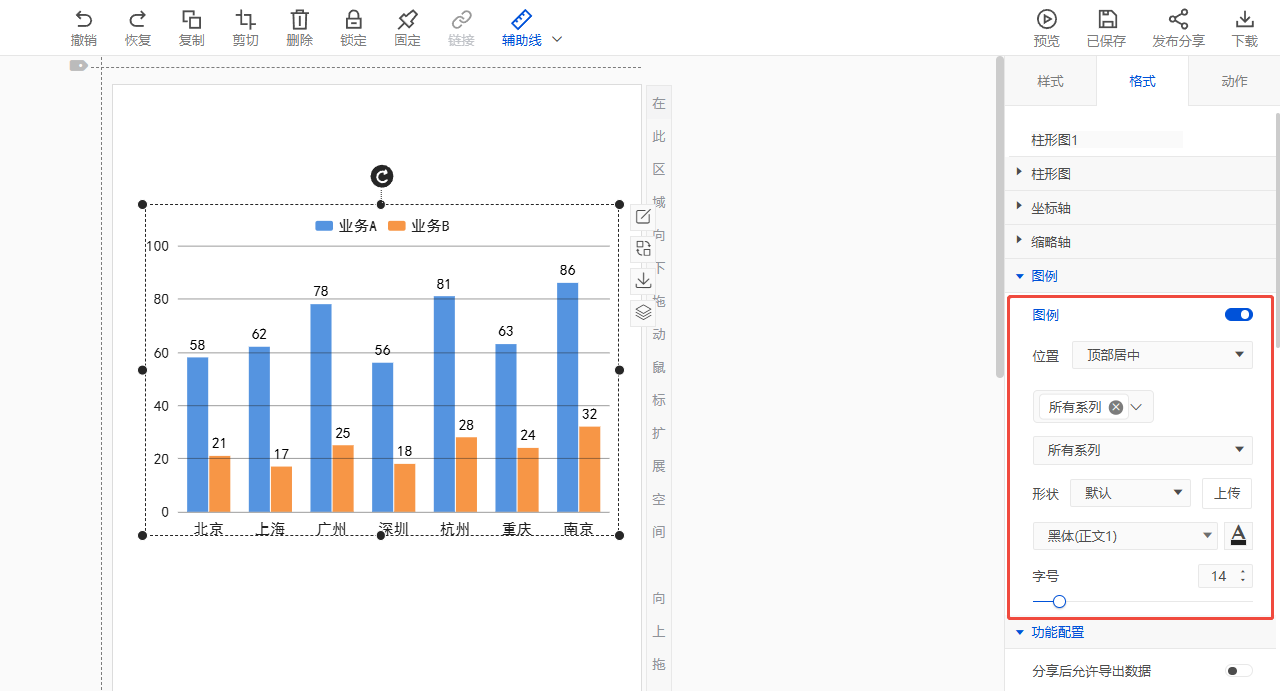Switch to the 样式 tab
The image size is (1280, 691).
(1050, 82)
